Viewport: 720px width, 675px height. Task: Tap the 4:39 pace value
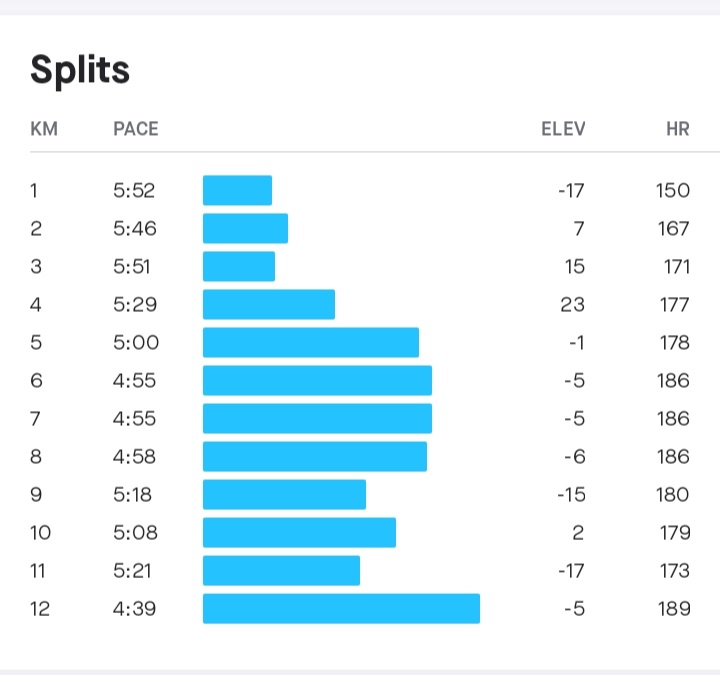(135, 609)
